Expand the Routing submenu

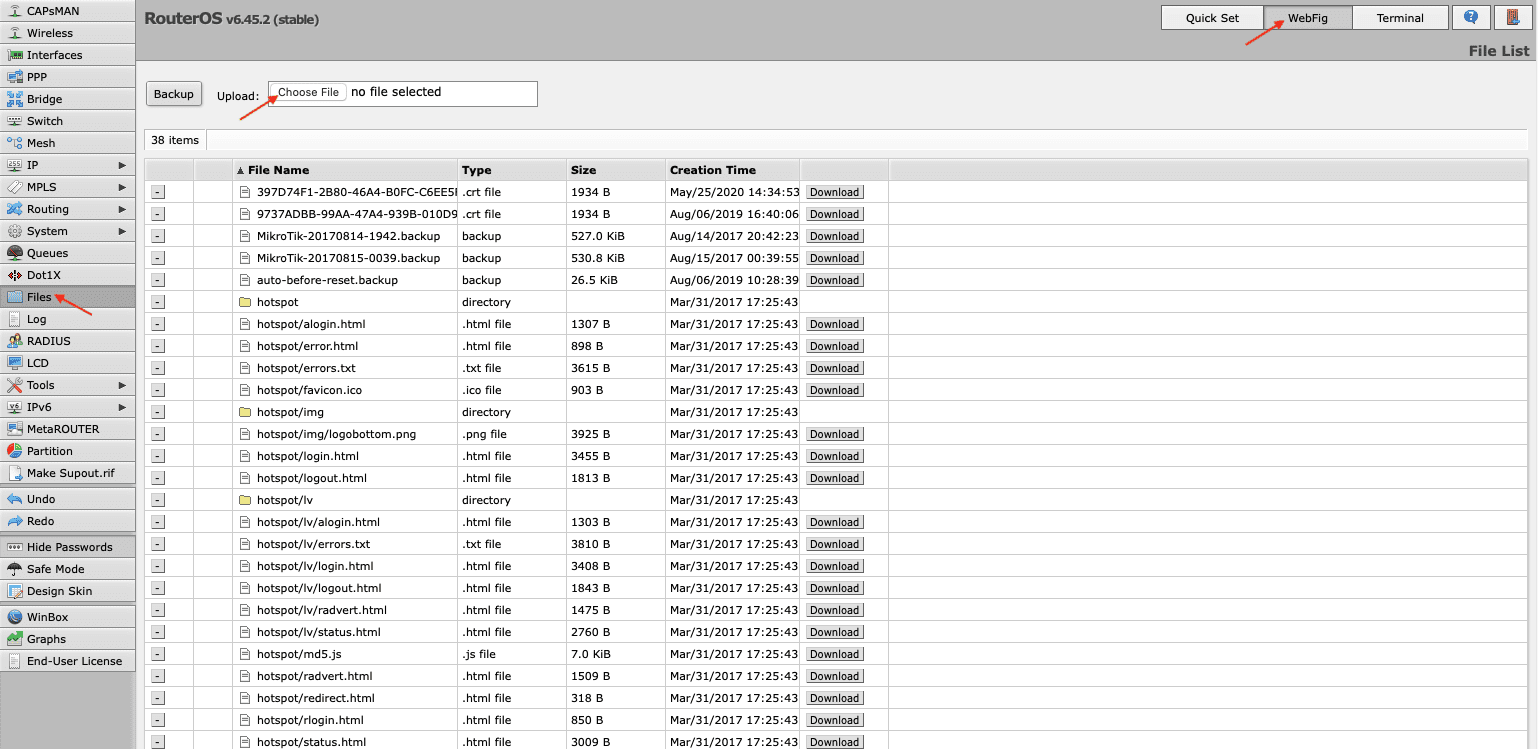122,209
